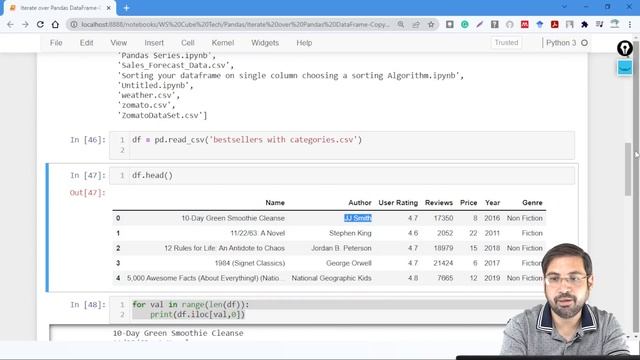Image resolution: width=640 pixels, height=360 pixels.
Task: Open the File menu
Action: tap(56, 43)
